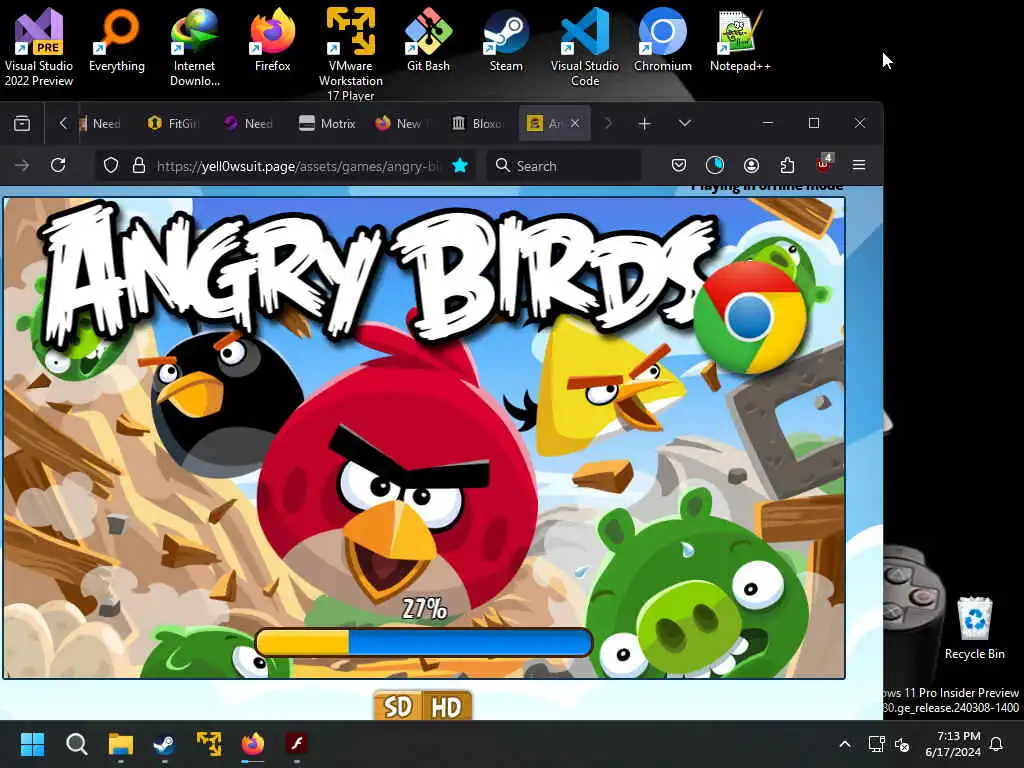Switch to Firefox on the taskbar
1024x768 pixels.
coord(253,744)
